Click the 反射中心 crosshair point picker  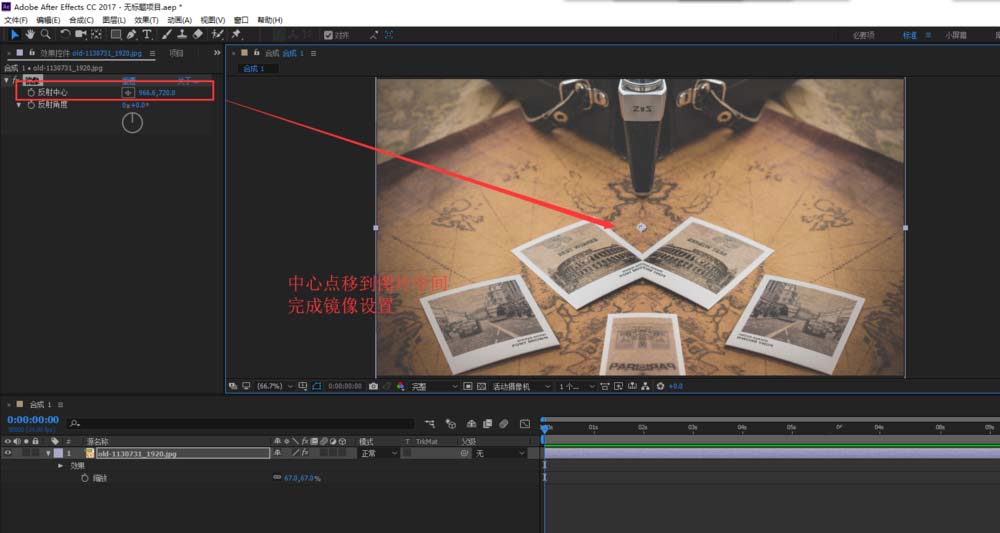pyautogui.click(x=127, y=92)
